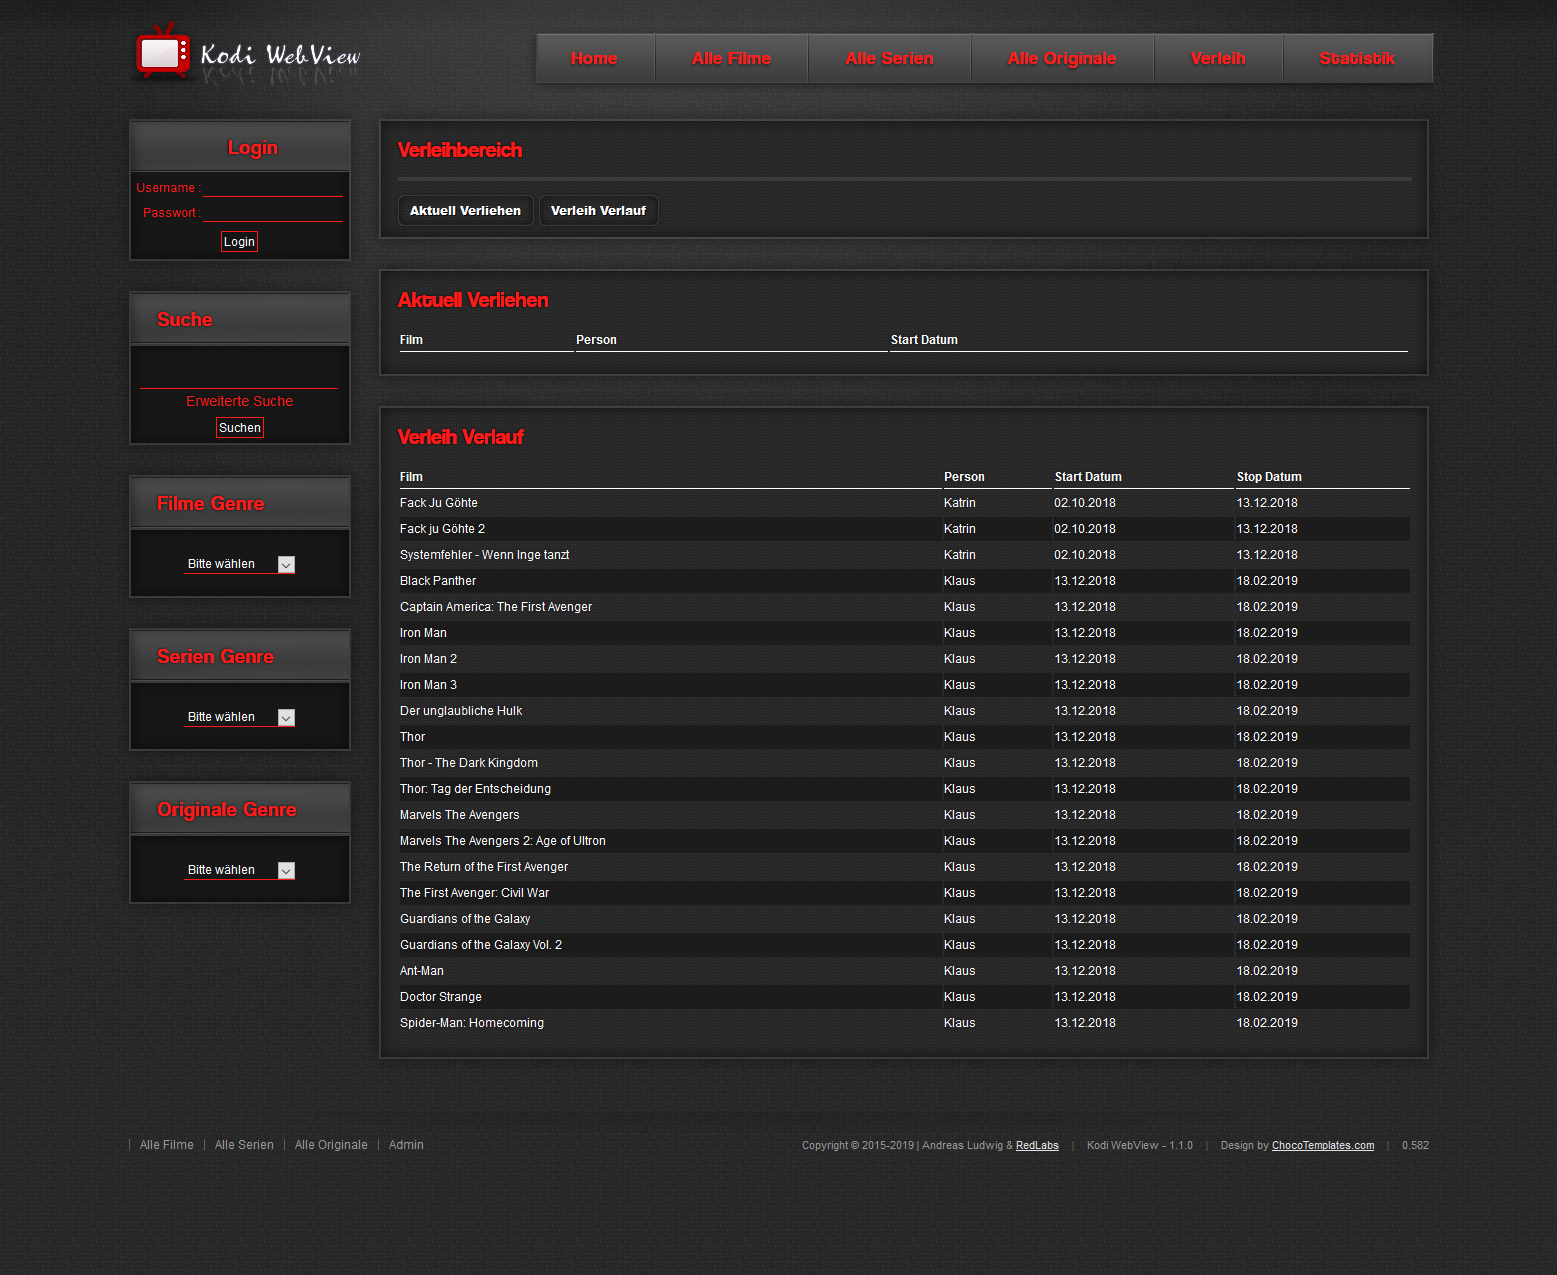Open ChocoTemplates.com design credit link
Viewport: 1557px width, 1275px height.
pyautogui.click(x=1322, y=1146)
